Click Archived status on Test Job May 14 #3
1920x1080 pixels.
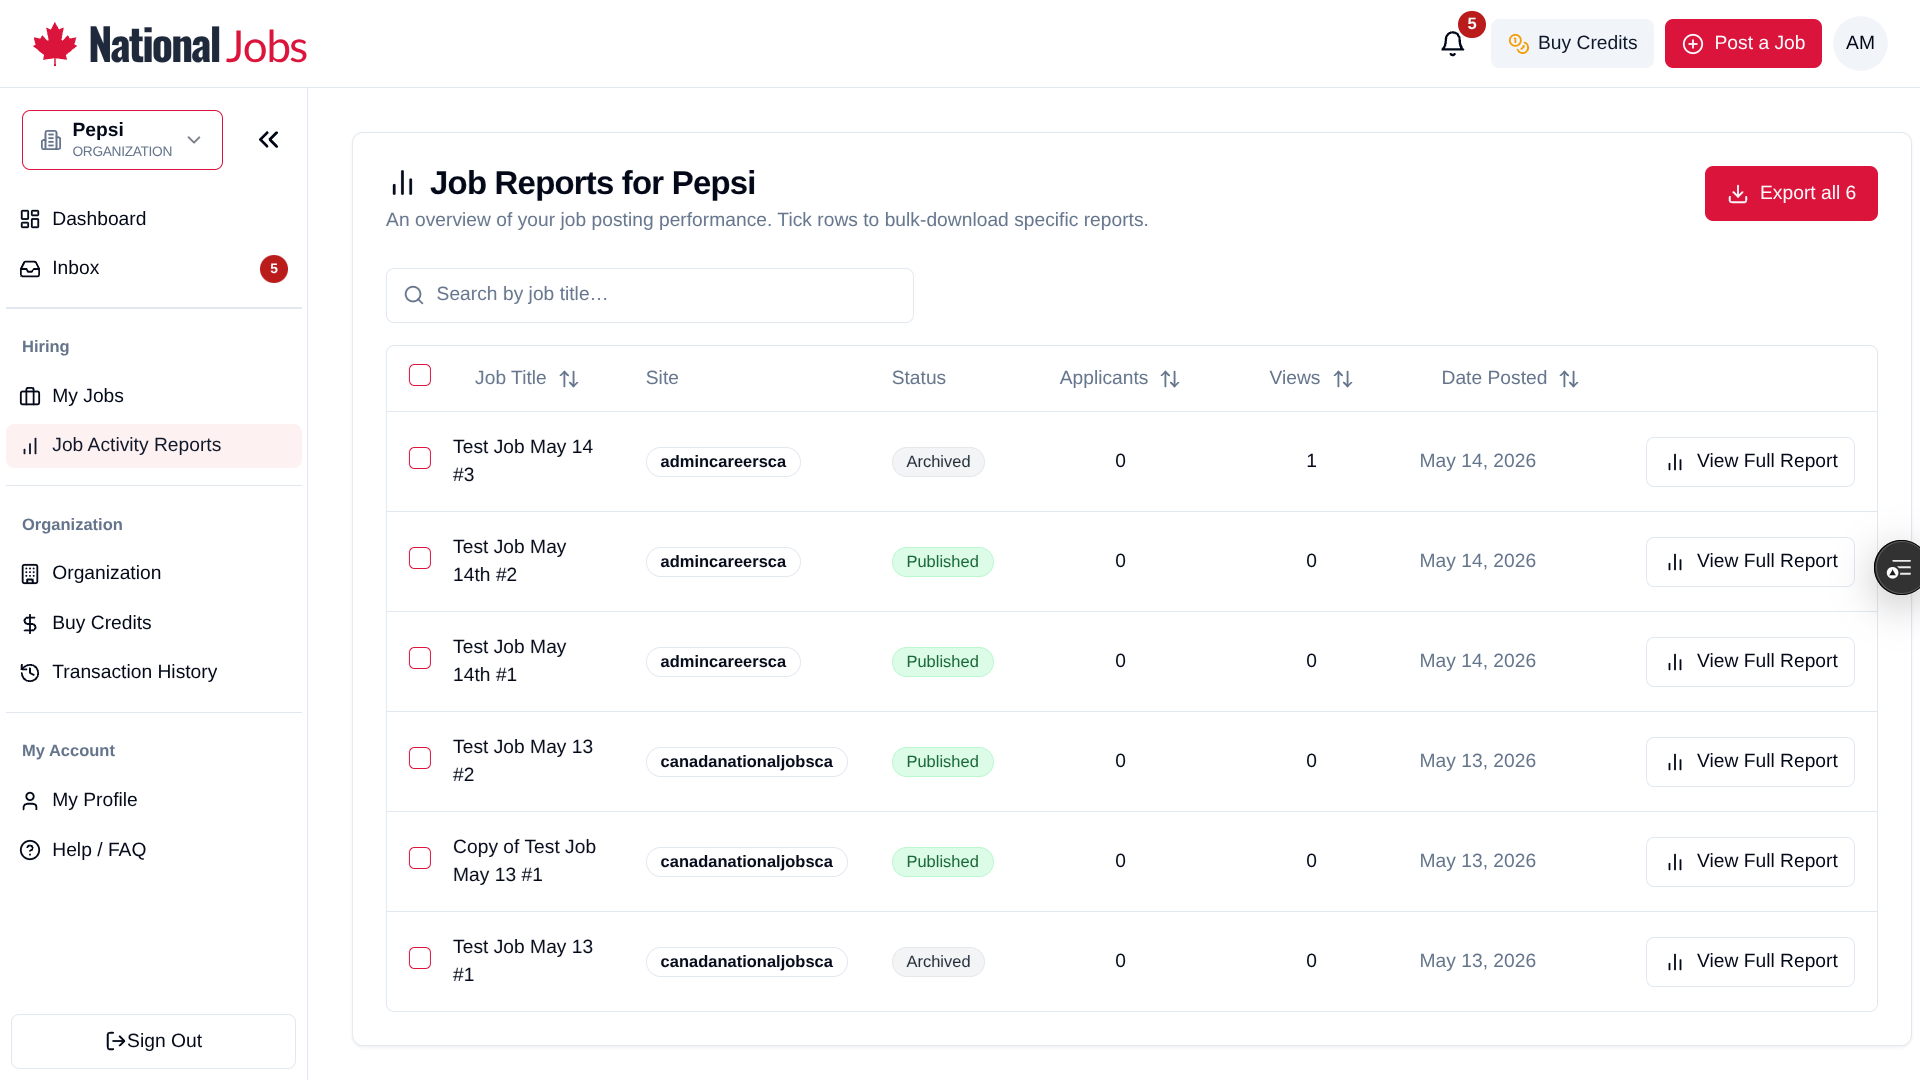938,462
